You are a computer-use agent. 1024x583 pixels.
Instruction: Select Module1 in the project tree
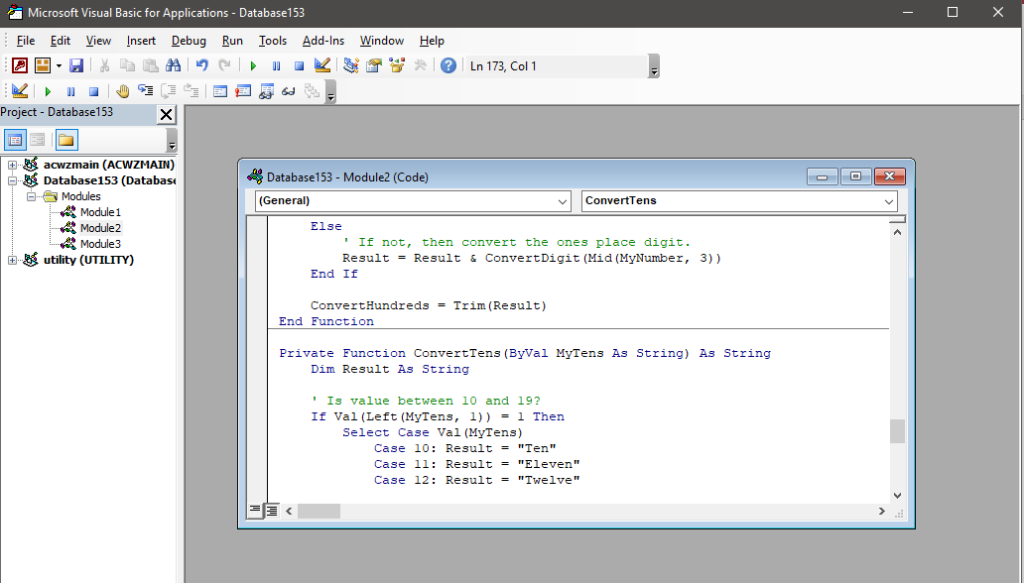click(x=100, y=212)
